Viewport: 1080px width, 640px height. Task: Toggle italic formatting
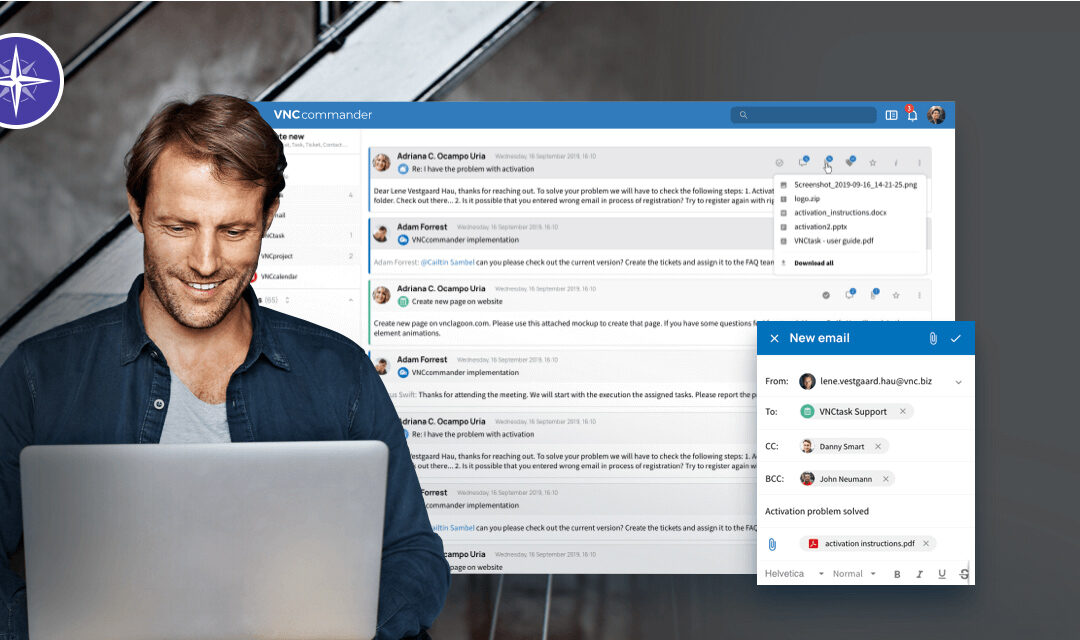coord(919,574)
